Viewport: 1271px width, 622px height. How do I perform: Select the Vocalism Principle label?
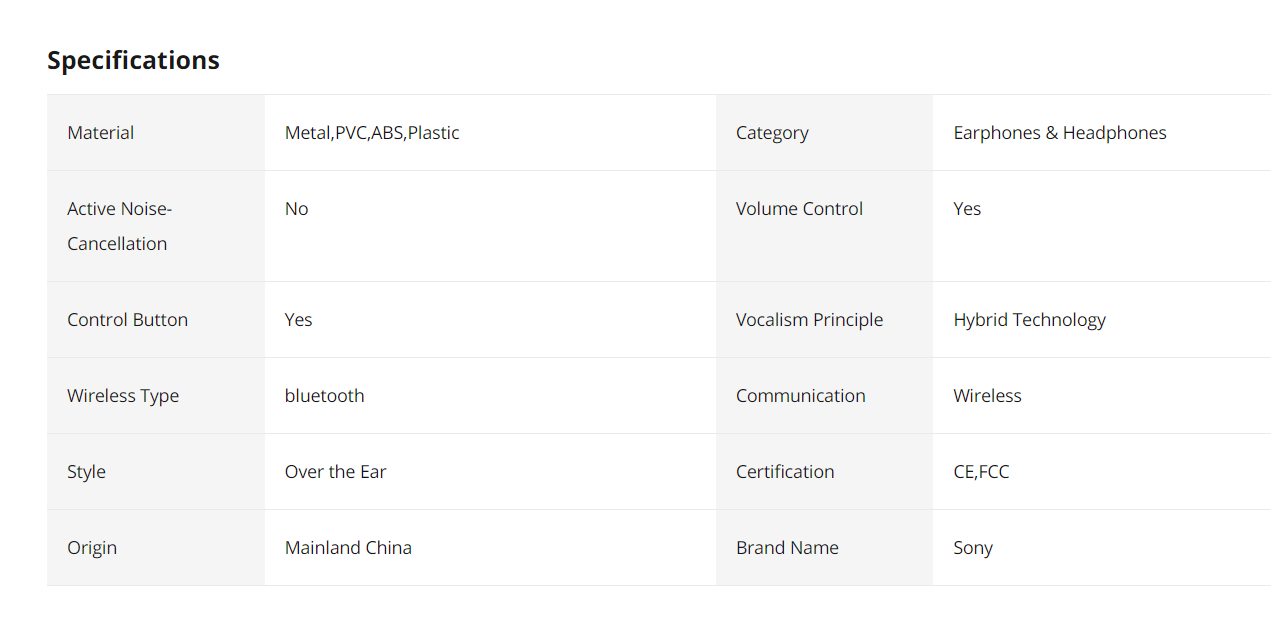[x=809, y=320]
